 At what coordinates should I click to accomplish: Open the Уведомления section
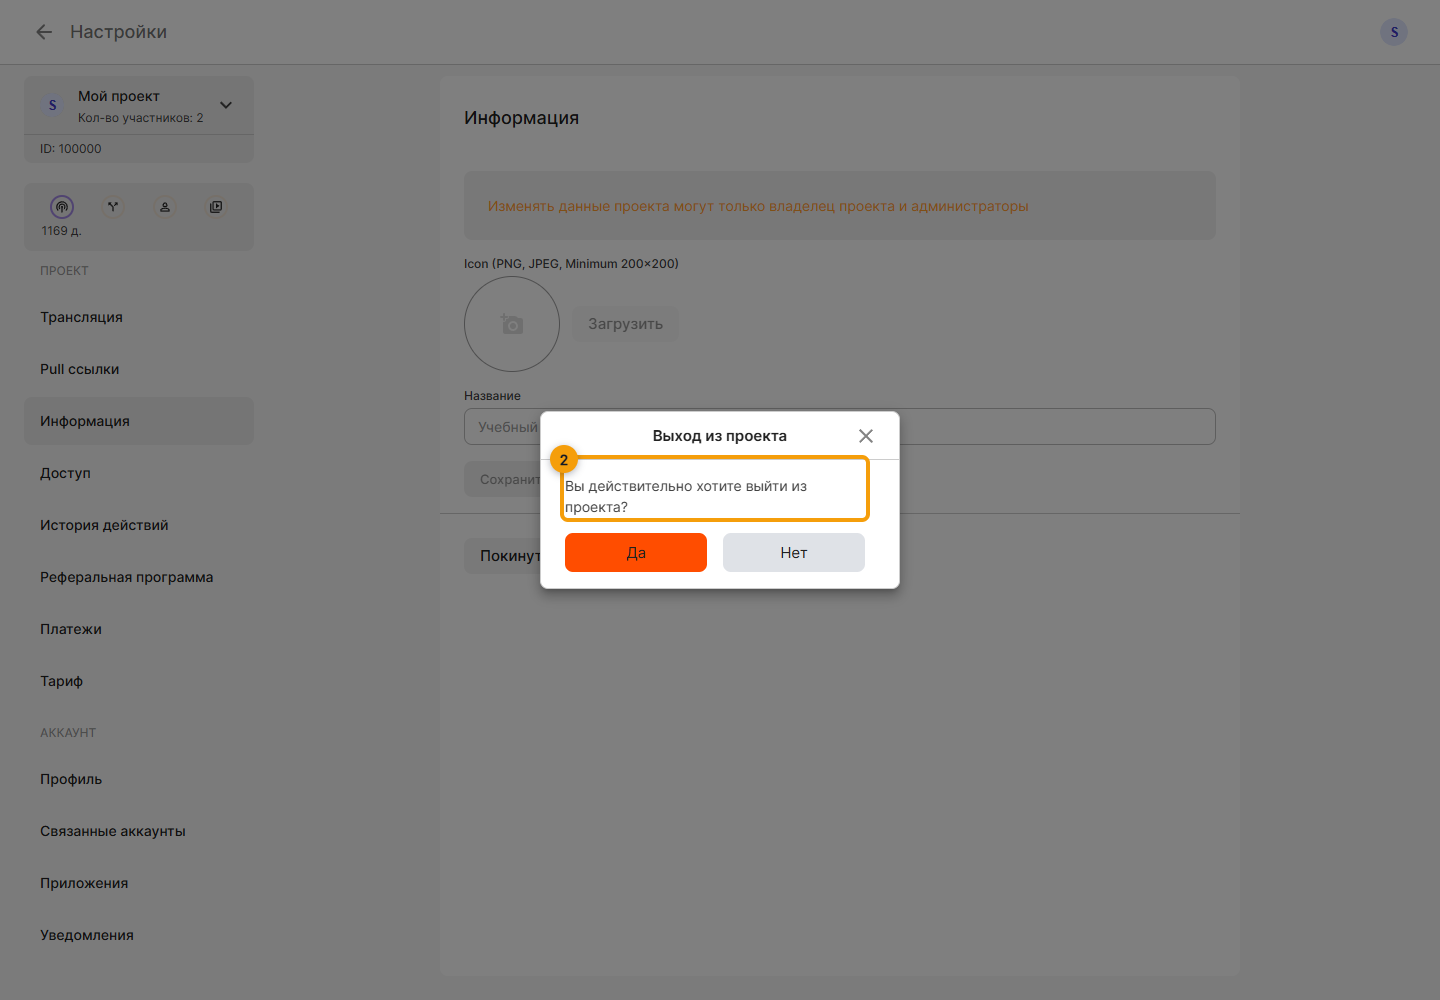click(x=139, y=935)
